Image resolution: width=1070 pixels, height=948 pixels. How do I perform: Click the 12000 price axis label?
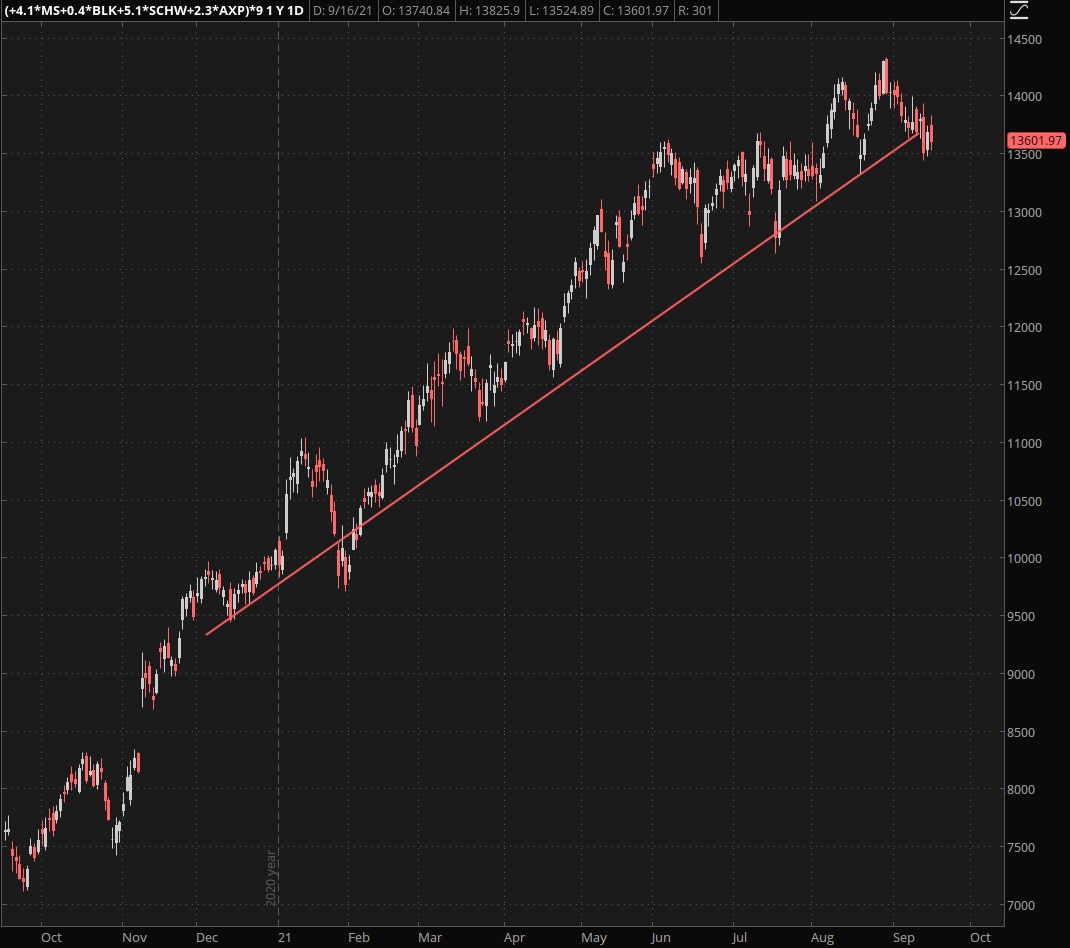coord(1026,328)
